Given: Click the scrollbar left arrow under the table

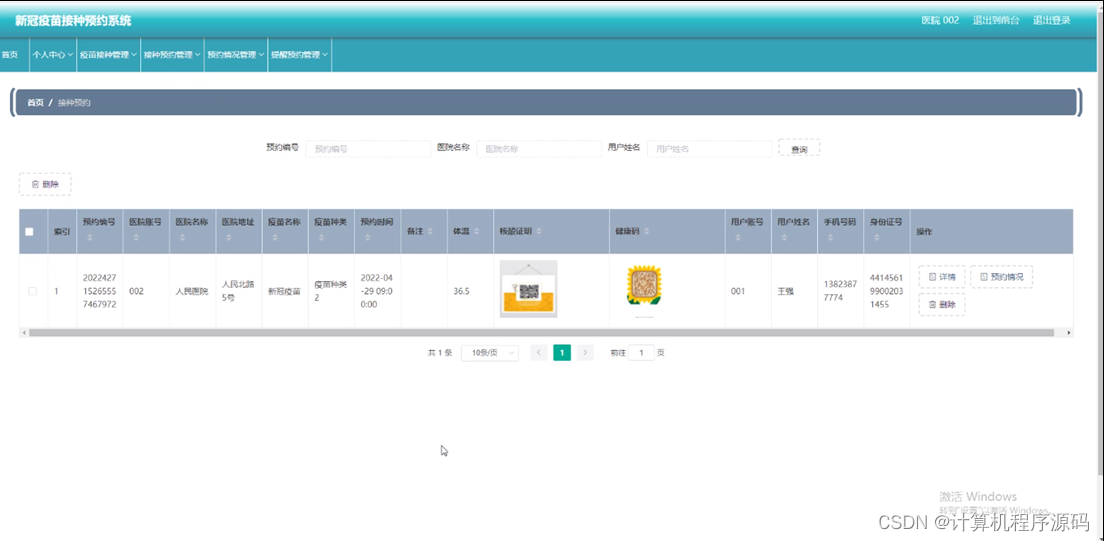Looking at the screenshot, I should click(x=23, y=332).
